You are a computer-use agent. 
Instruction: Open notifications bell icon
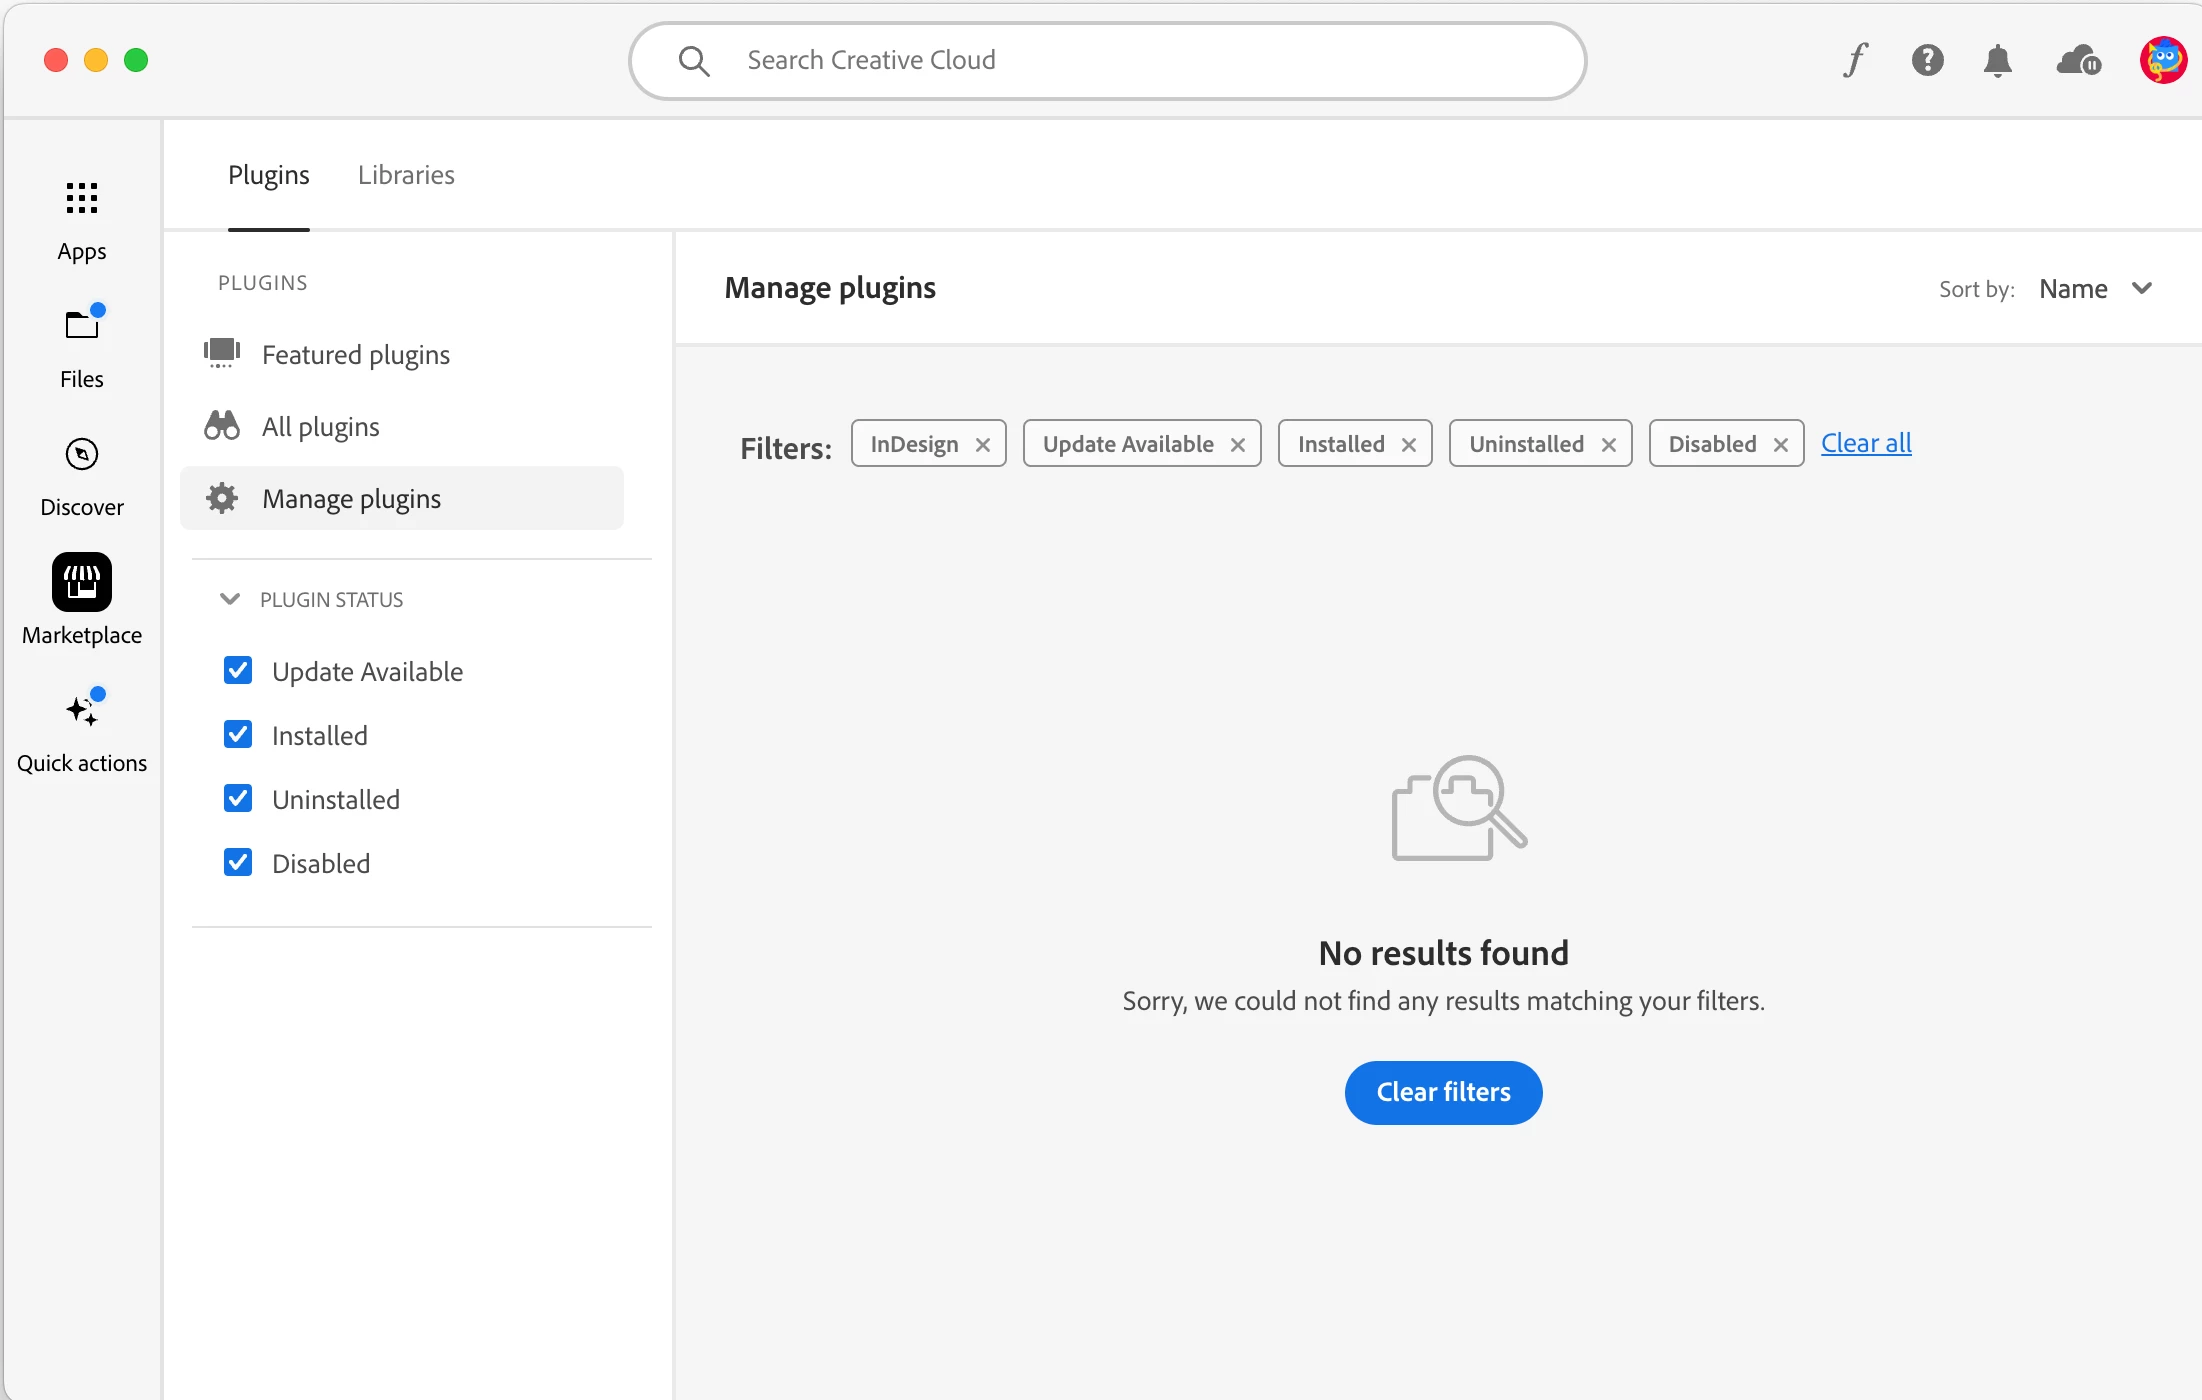coord(1997,60)
